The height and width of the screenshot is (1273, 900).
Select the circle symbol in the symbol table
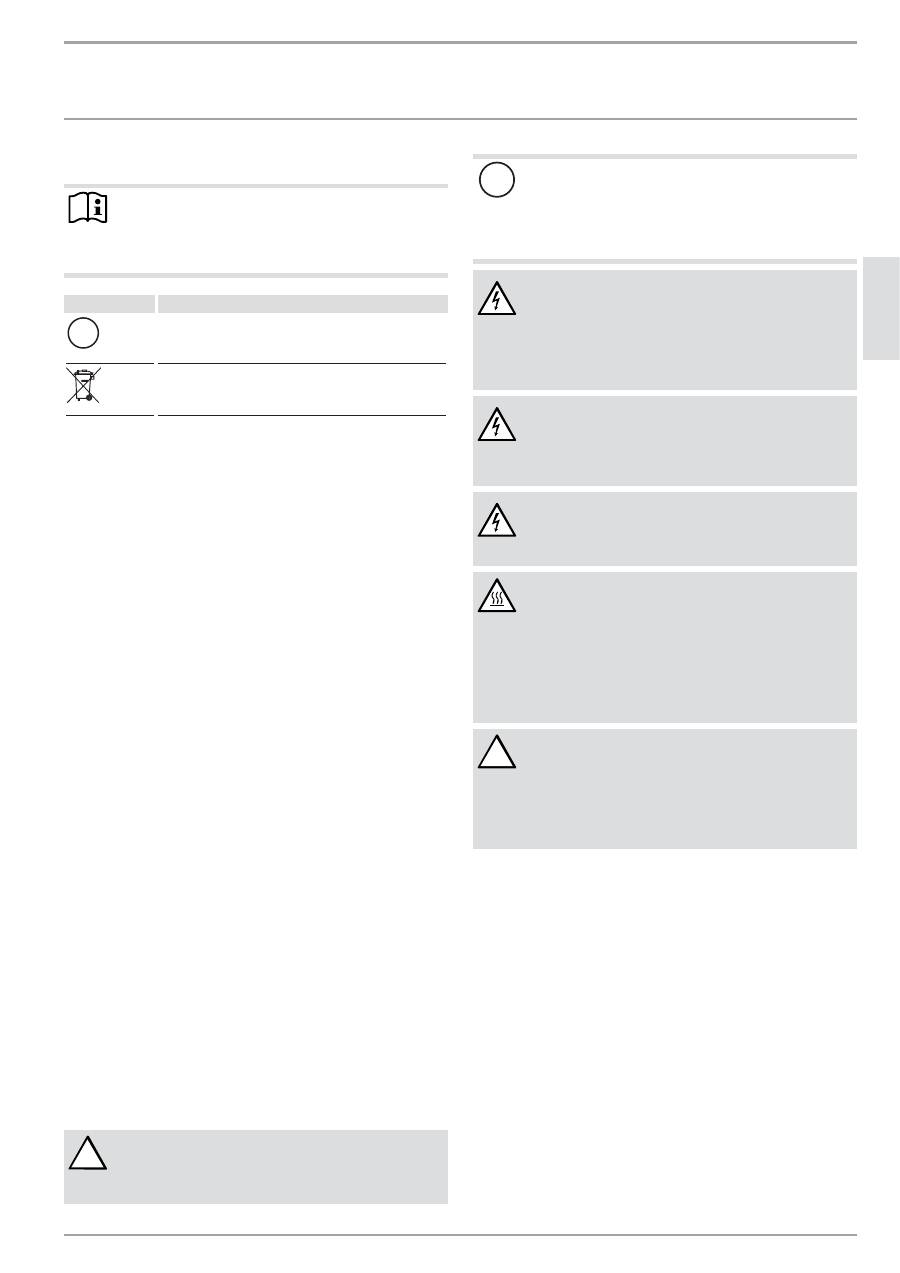click(84, 333)
